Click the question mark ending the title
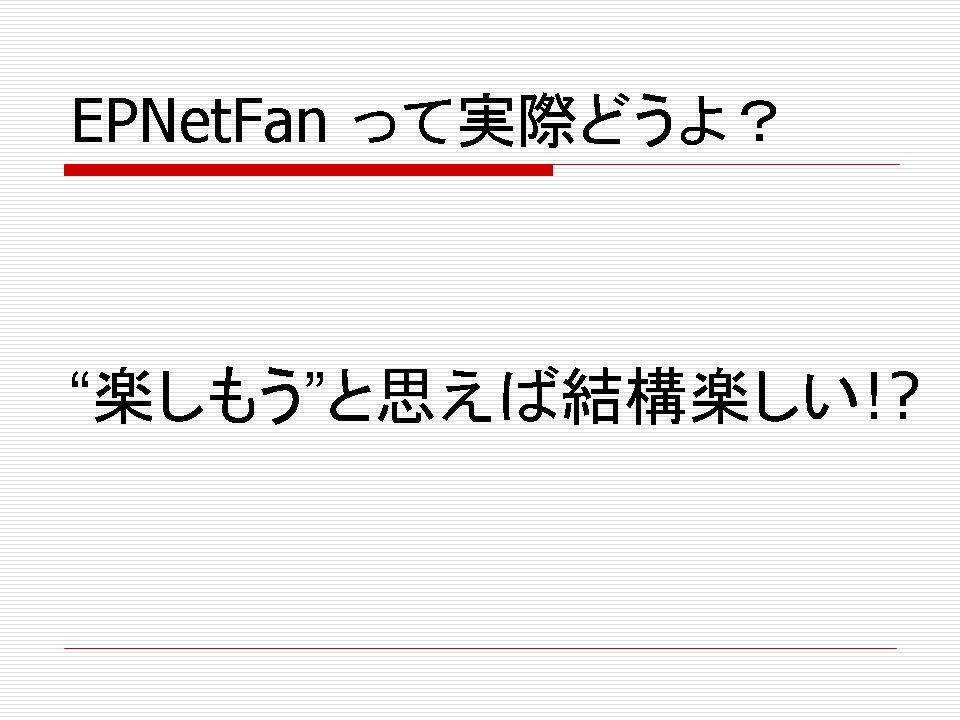Image resolution: width=960 pixels, height=720 pixels. pyautogui.click(x=759, y=121)
